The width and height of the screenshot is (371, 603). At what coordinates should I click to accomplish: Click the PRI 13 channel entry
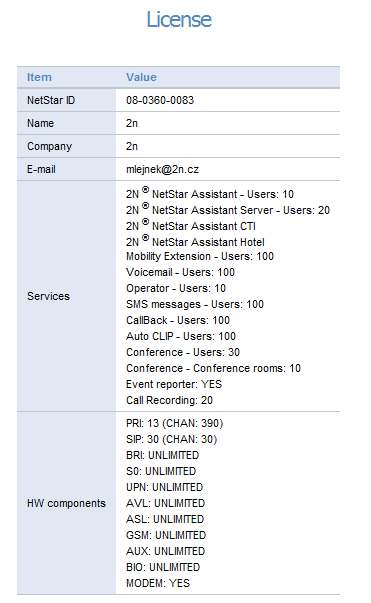tap(175, 423)
